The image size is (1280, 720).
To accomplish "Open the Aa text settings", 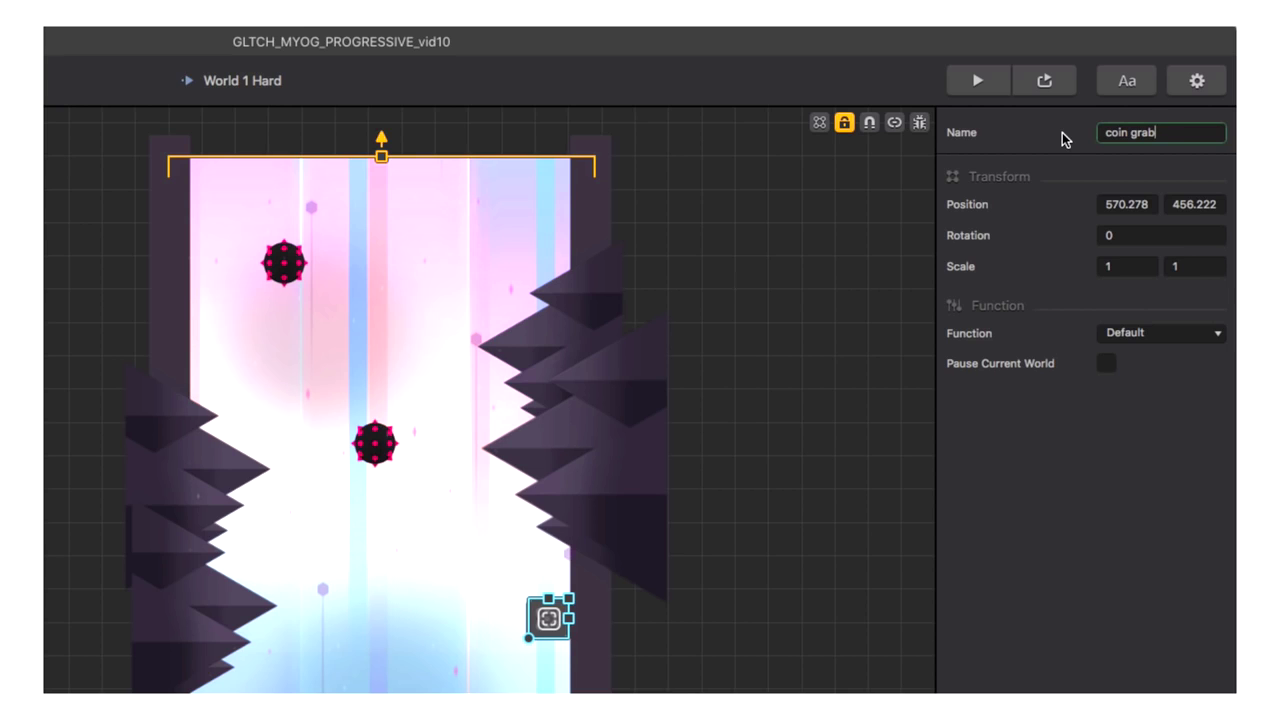I will click(1126, 81).
